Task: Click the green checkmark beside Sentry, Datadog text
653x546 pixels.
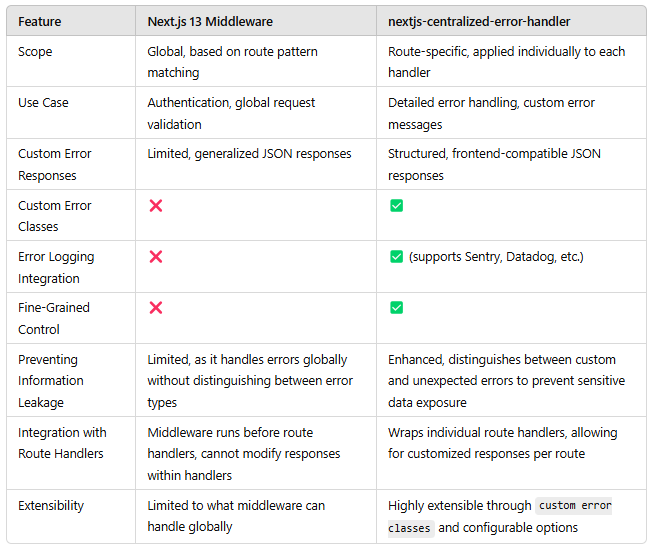Action: pos(396,257)
